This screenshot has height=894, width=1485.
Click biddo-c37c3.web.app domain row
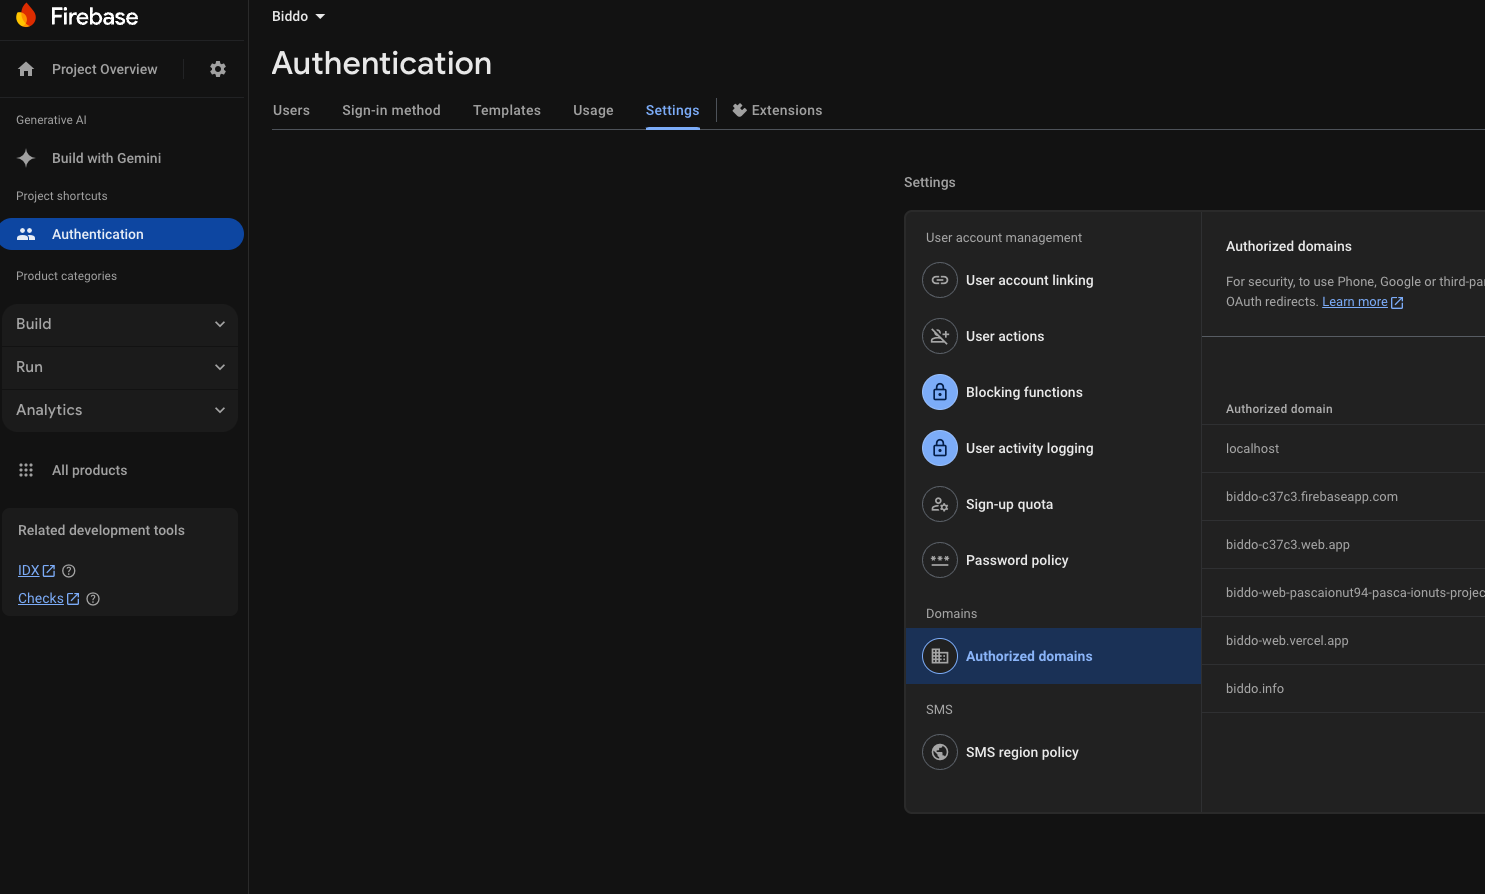[x=1343, y=545]
